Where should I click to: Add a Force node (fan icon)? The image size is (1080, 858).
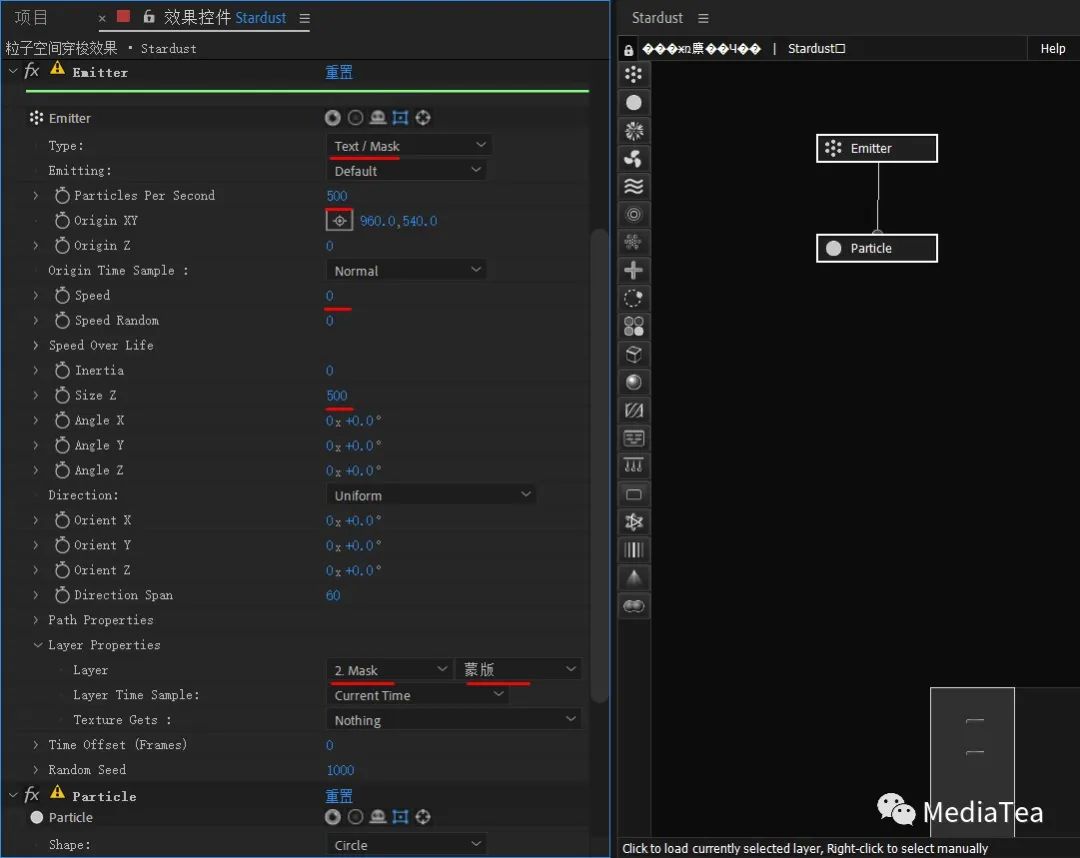[634, 159]
